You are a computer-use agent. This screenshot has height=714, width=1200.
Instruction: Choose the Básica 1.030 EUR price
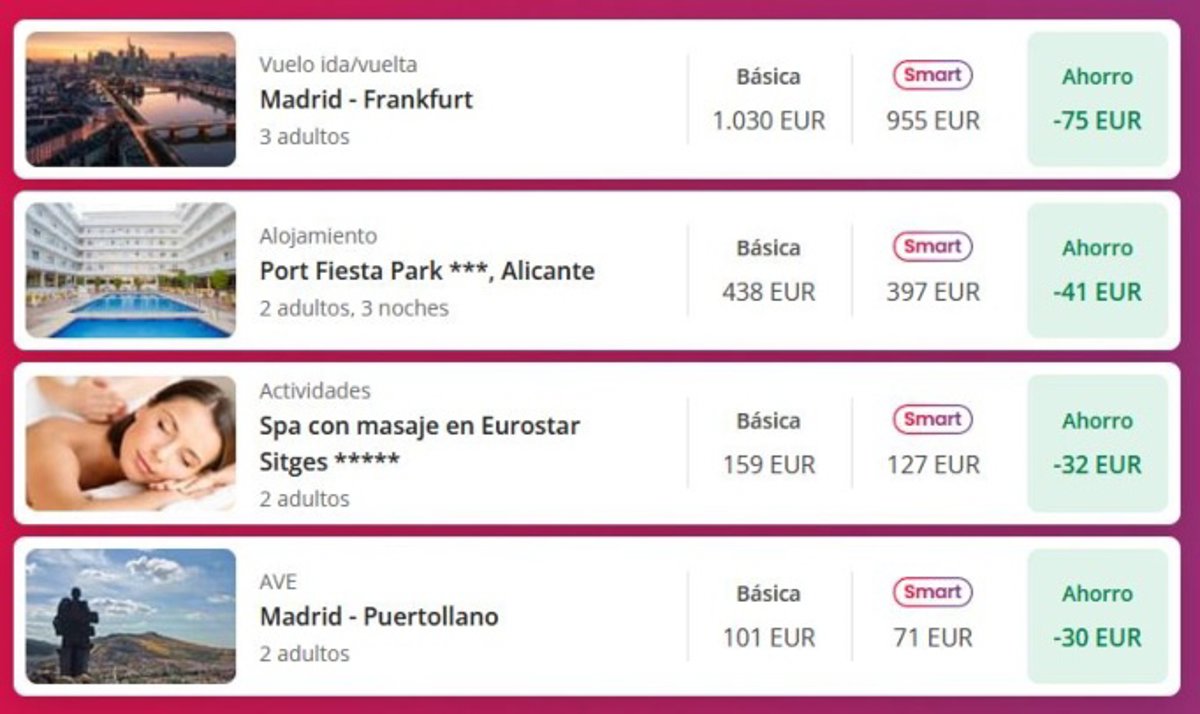click(768, 121)
